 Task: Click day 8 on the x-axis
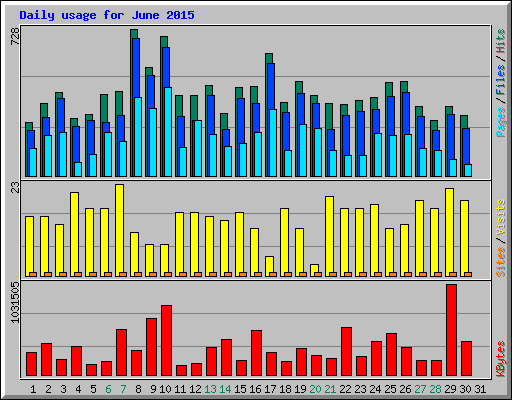pos(138,389)
